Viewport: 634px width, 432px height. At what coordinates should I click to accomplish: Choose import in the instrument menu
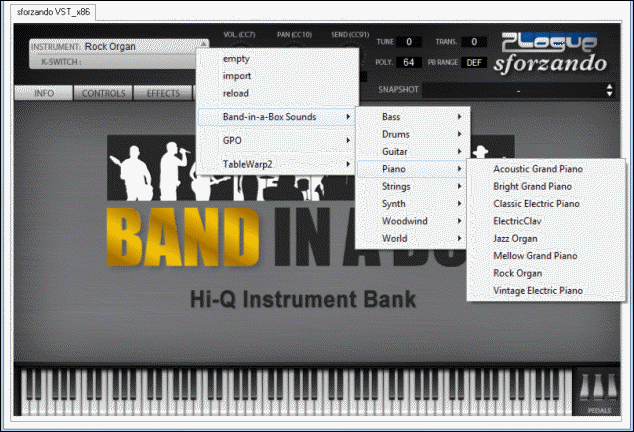pyautogui.click(x=277, y=76)
